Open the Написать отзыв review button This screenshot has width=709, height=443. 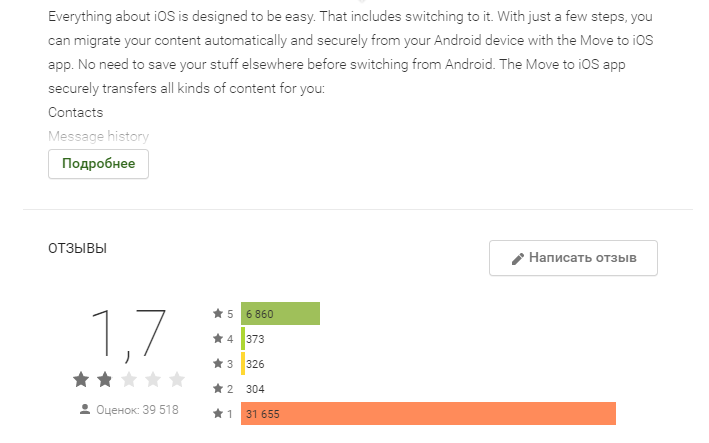tap(573, 258)
